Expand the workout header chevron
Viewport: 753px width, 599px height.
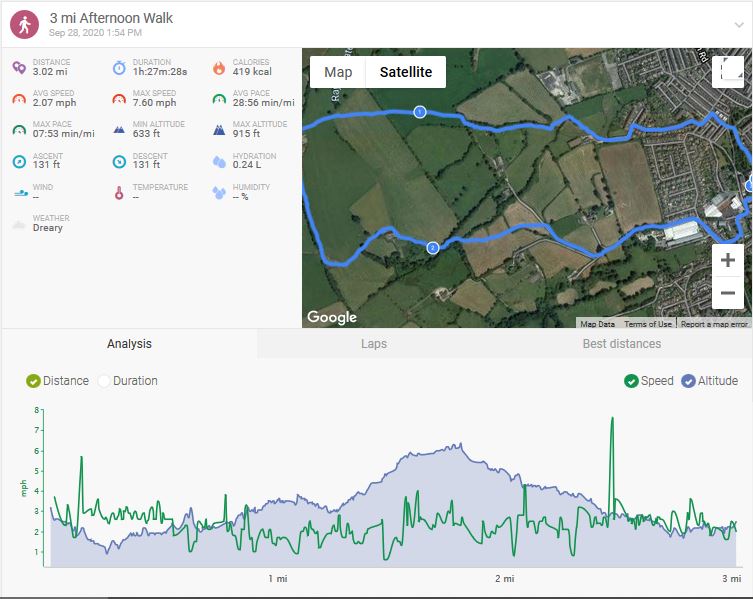[738, 25]
